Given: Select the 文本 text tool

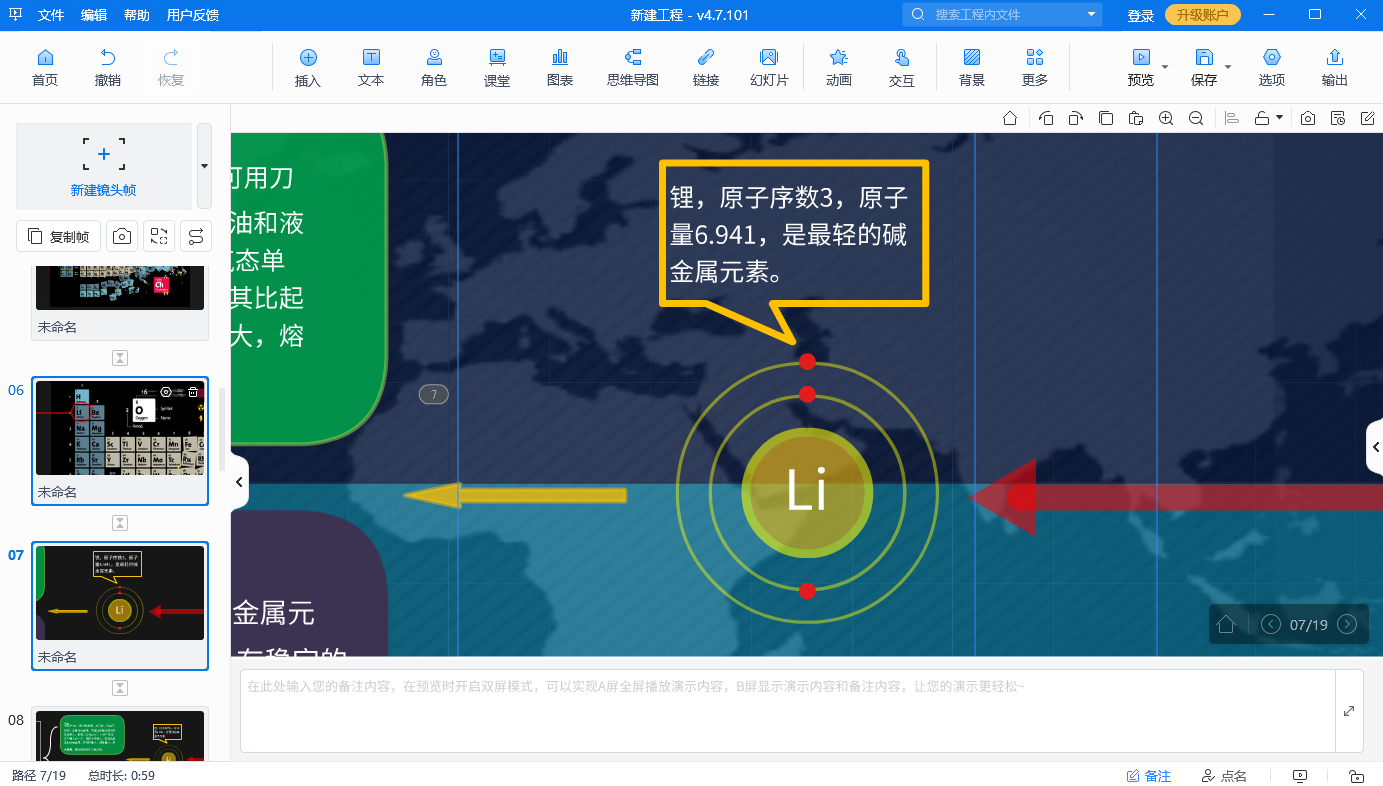Looking at the screenshot, I should tap(371, 67).
